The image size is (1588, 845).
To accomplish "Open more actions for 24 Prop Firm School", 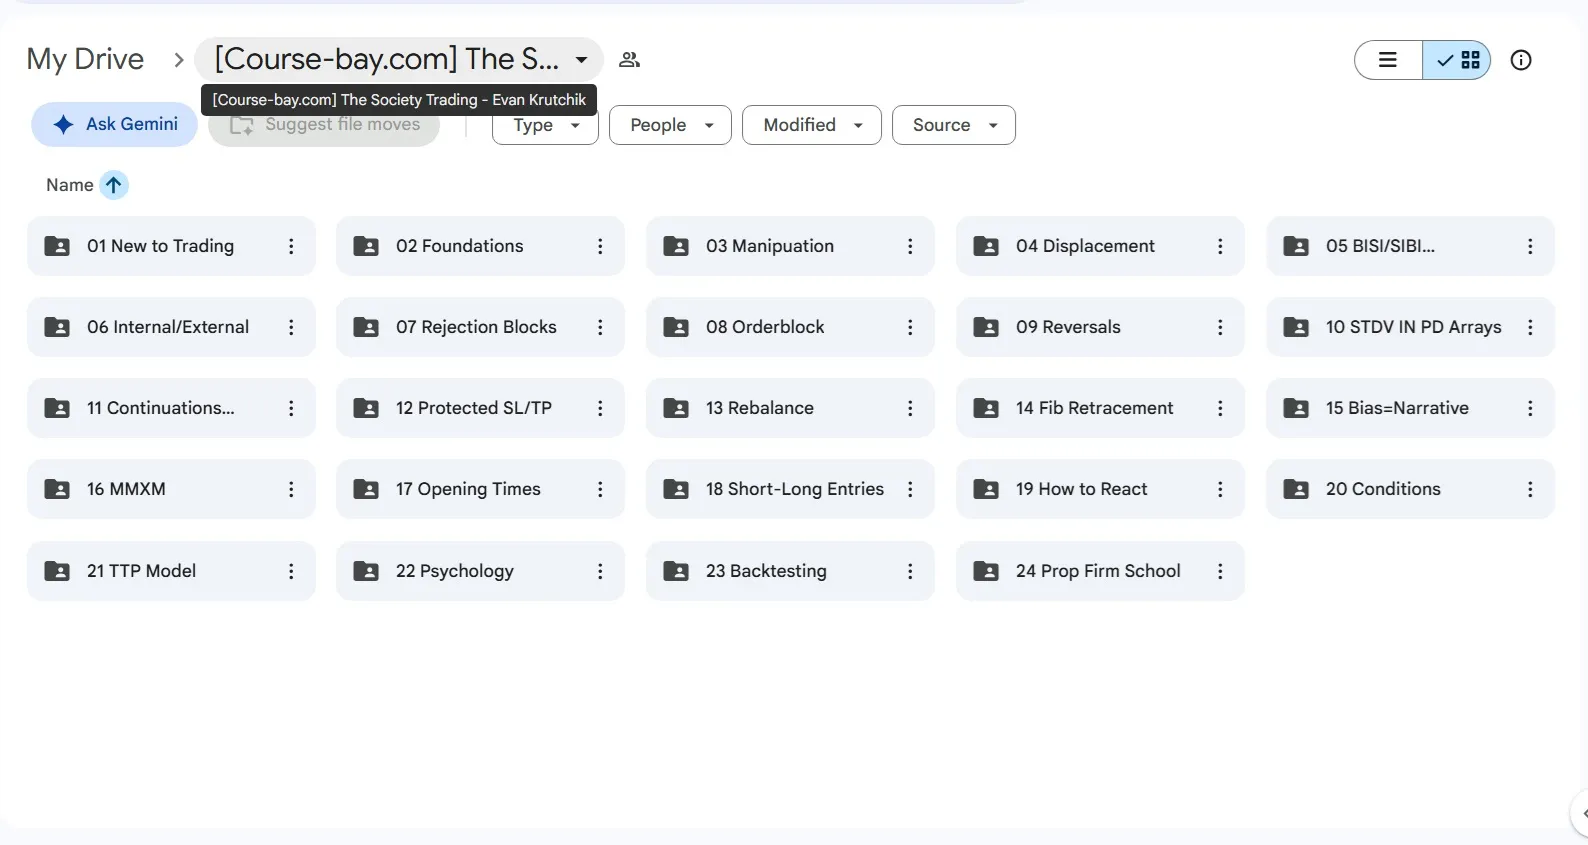I will pyautogui.click(x=1220, y=571).
